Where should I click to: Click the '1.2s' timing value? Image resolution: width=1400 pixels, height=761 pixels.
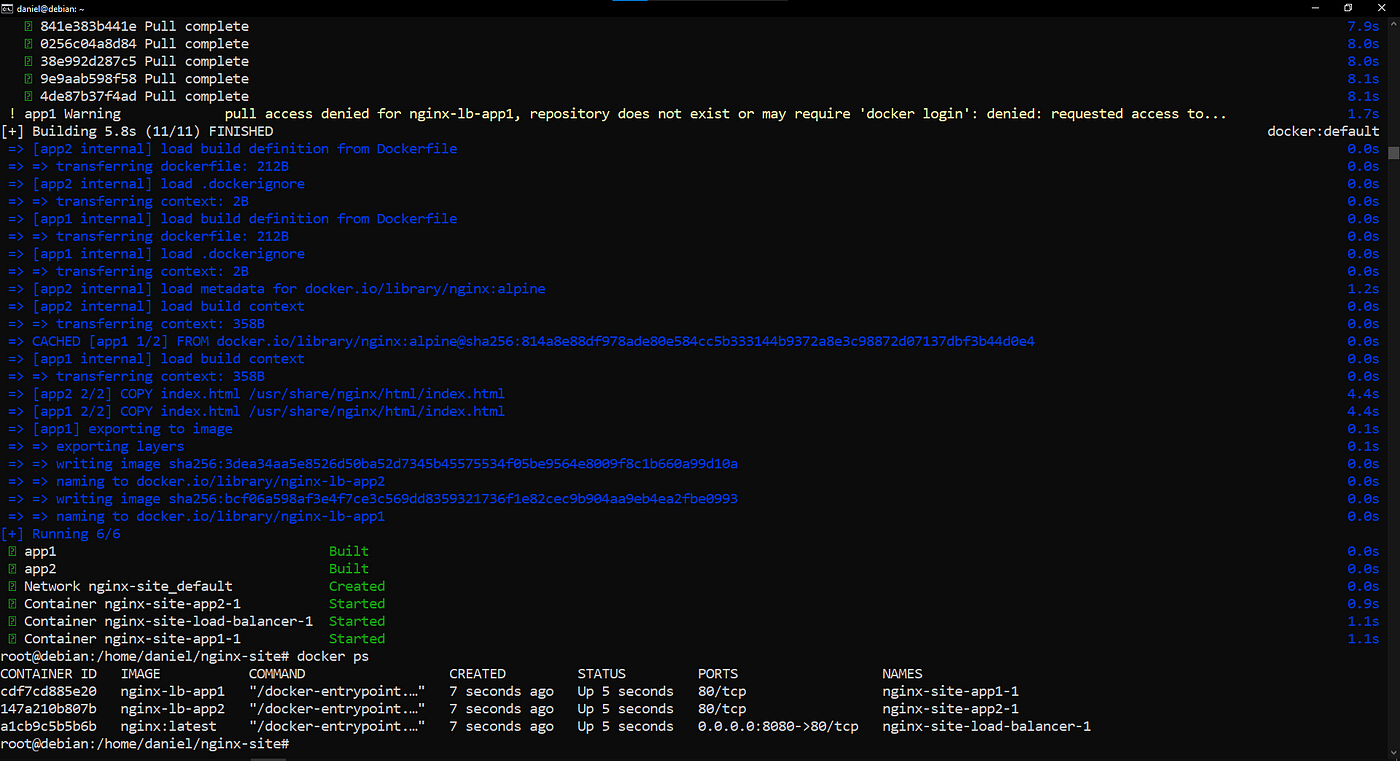[x=1363, y=289]
